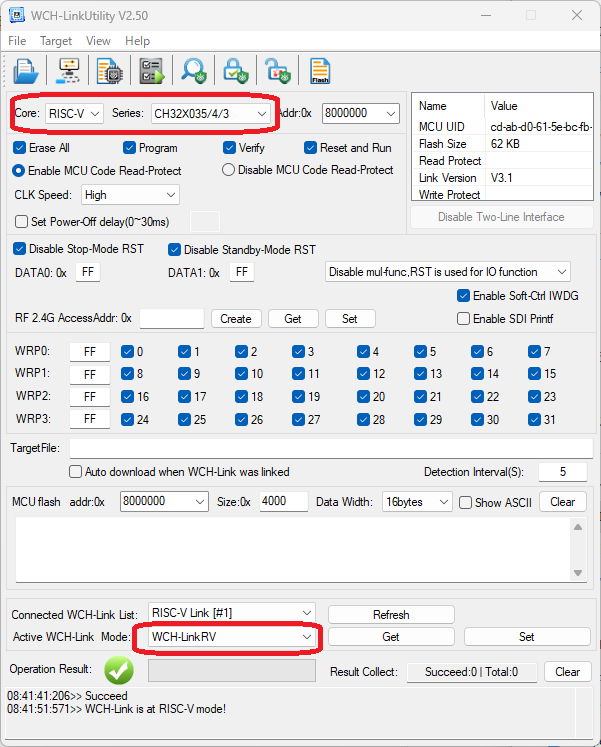
Task: Tick the Show ASCII checkbox
Action: (x=465, y=502)
